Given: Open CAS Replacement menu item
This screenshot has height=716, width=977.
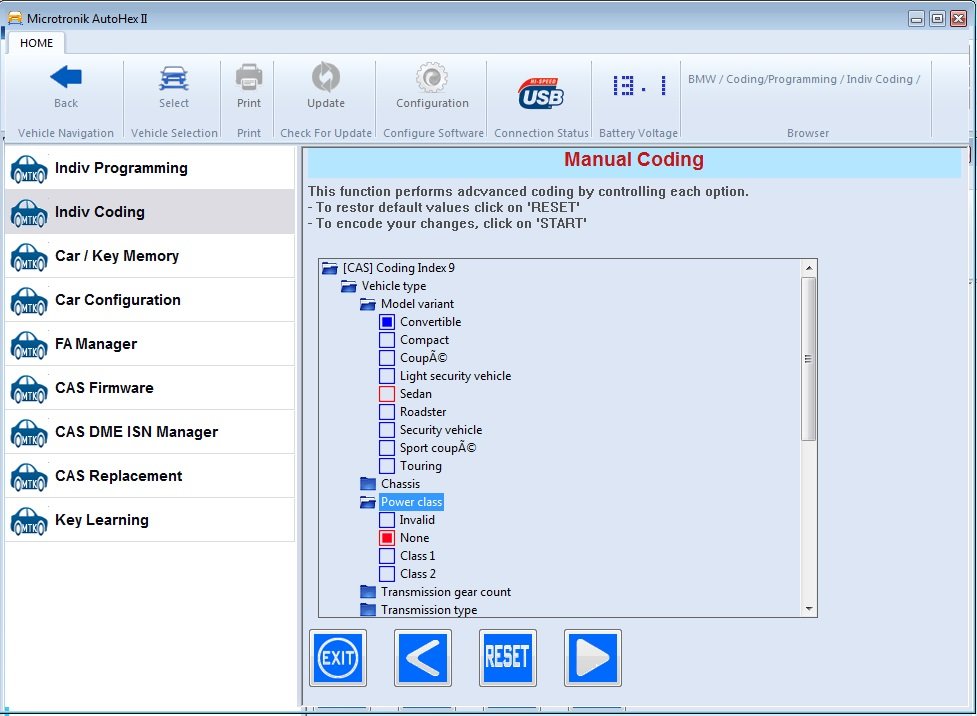Looking at the screenshot, I should tap(150, 475).
